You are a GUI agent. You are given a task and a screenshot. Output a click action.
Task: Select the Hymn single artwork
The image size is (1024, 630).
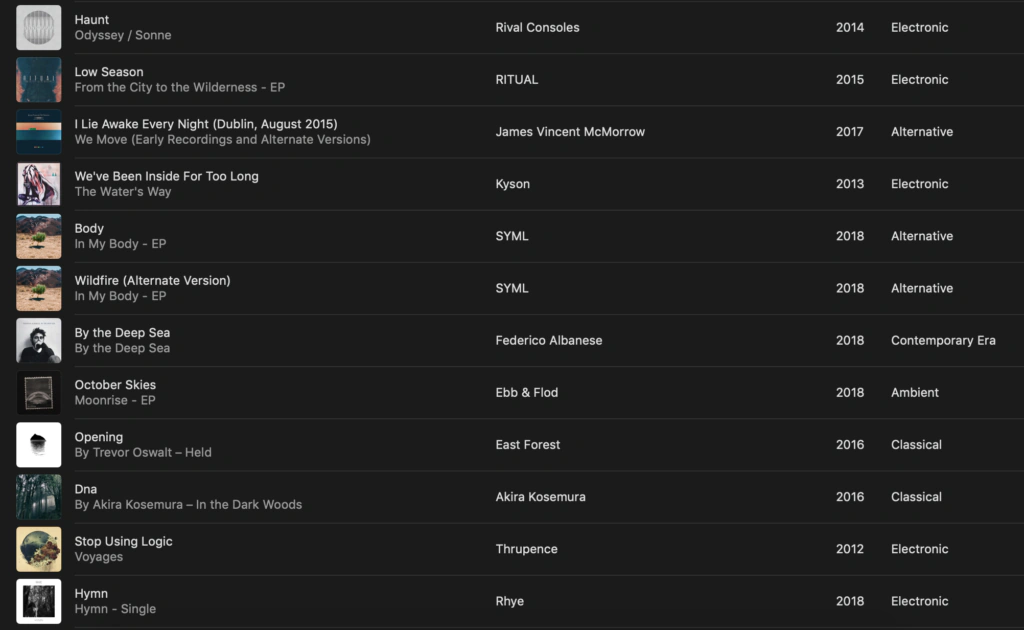pyautogui.click(x=39, y=601)
